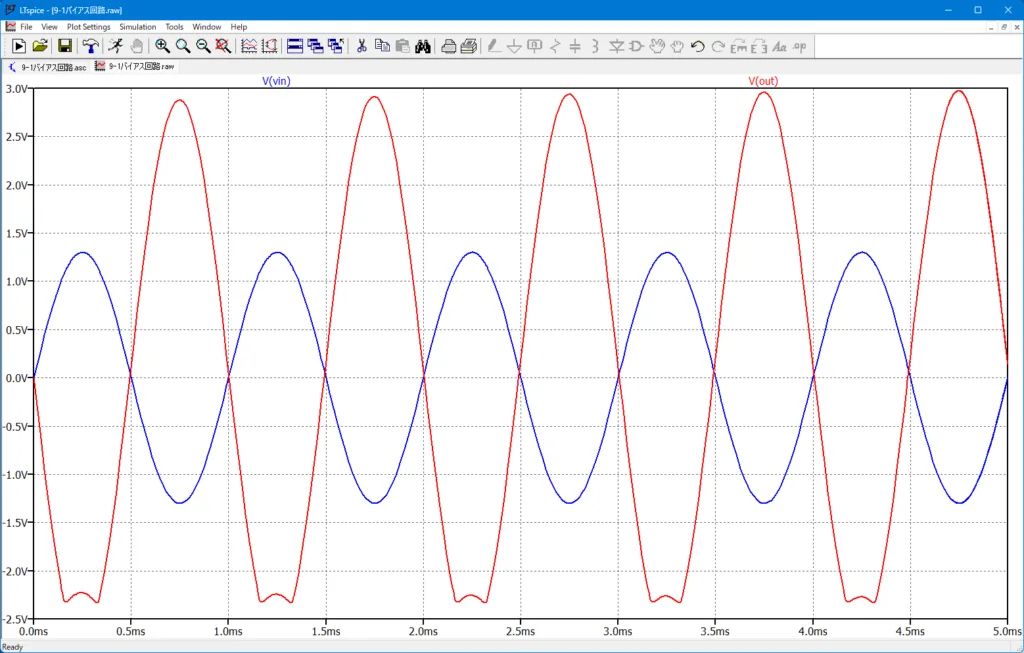The height and width of the screenshot is (653, 1024).
Task: Tile windows with the Tile Horizontally icon
Action: [x=295, y=46]
